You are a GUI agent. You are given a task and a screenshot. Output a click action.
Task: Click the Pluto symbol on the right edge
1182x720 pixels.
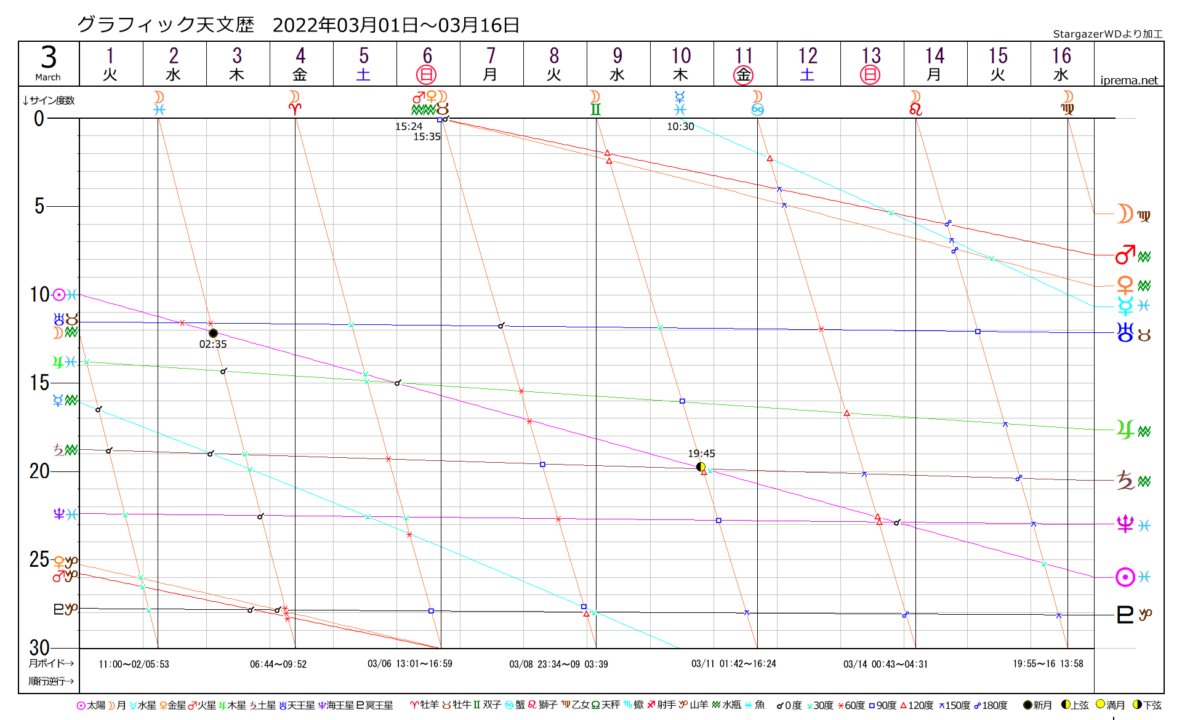click(1125, 614)
